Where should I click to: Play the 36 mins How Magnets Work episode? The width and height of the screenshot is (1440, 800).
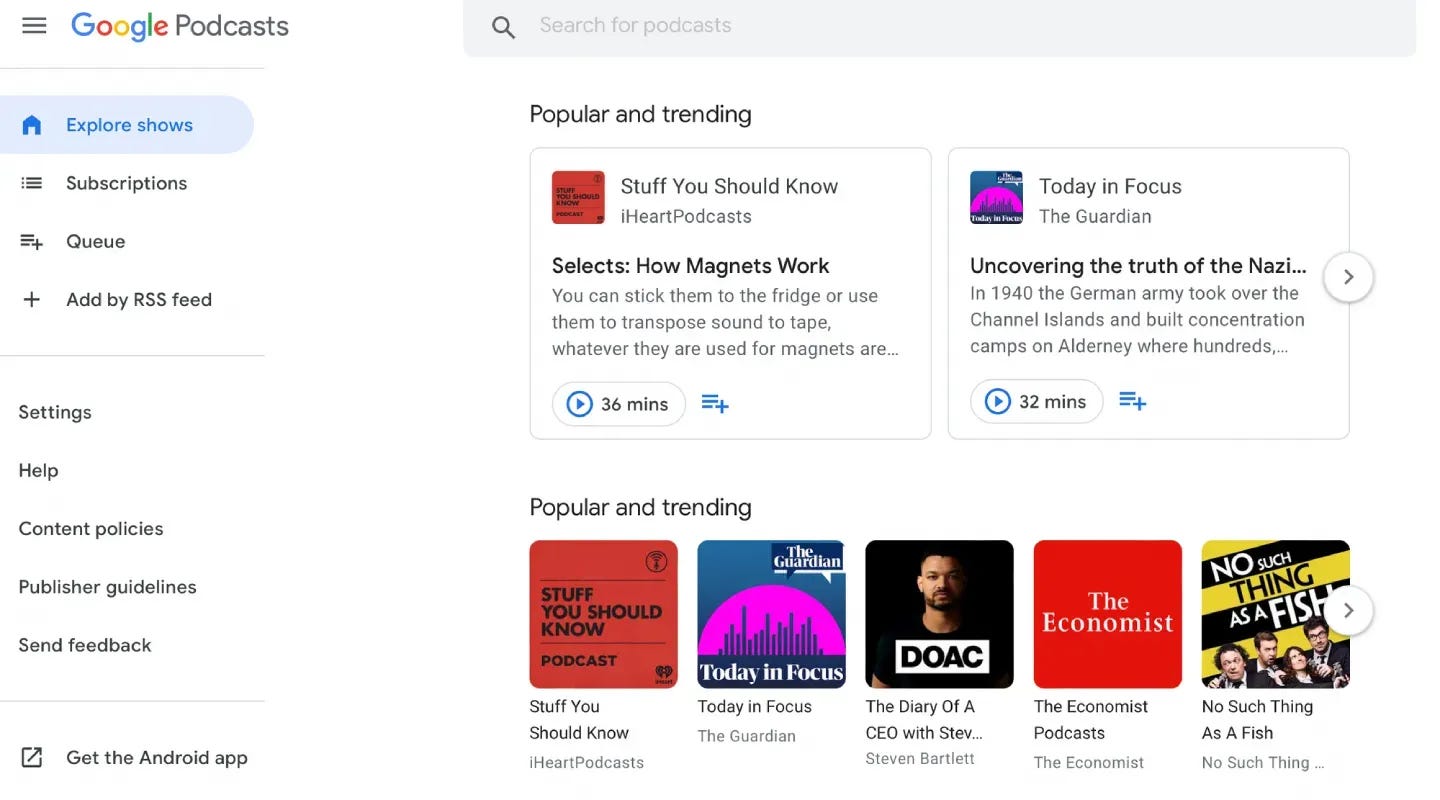coord(618,404)
